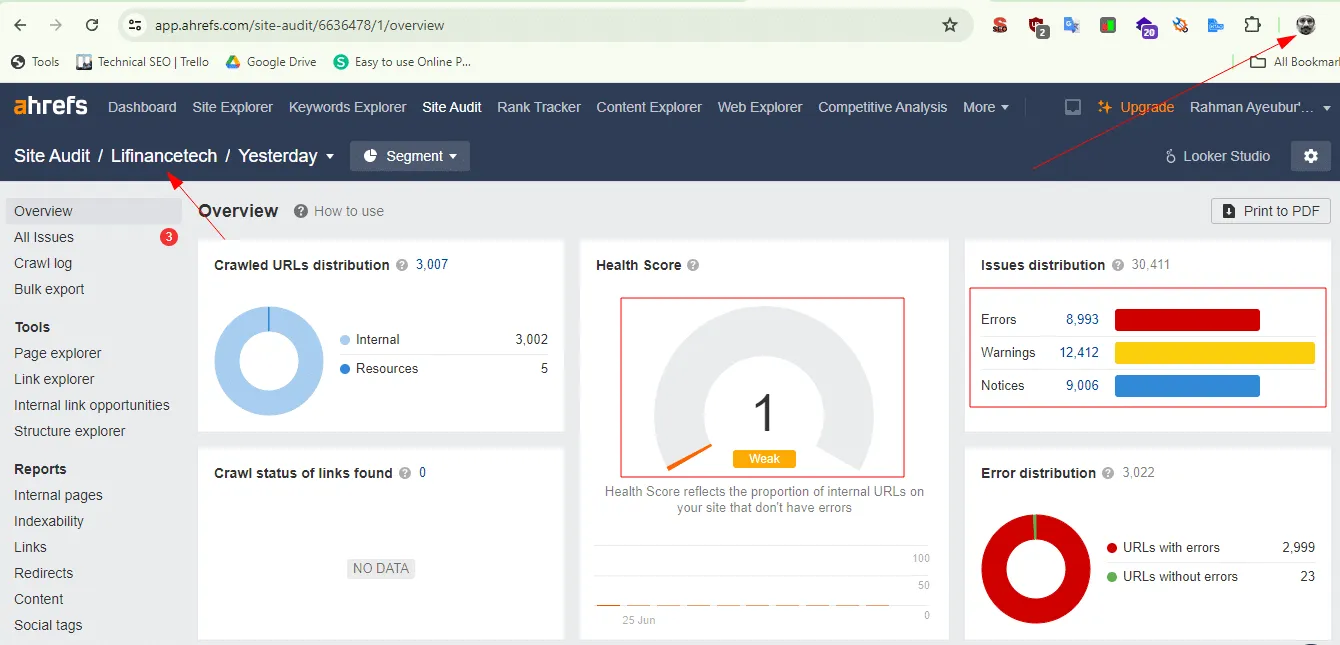
Task: Open the Segment dropdown
Action: pos(410,156)
